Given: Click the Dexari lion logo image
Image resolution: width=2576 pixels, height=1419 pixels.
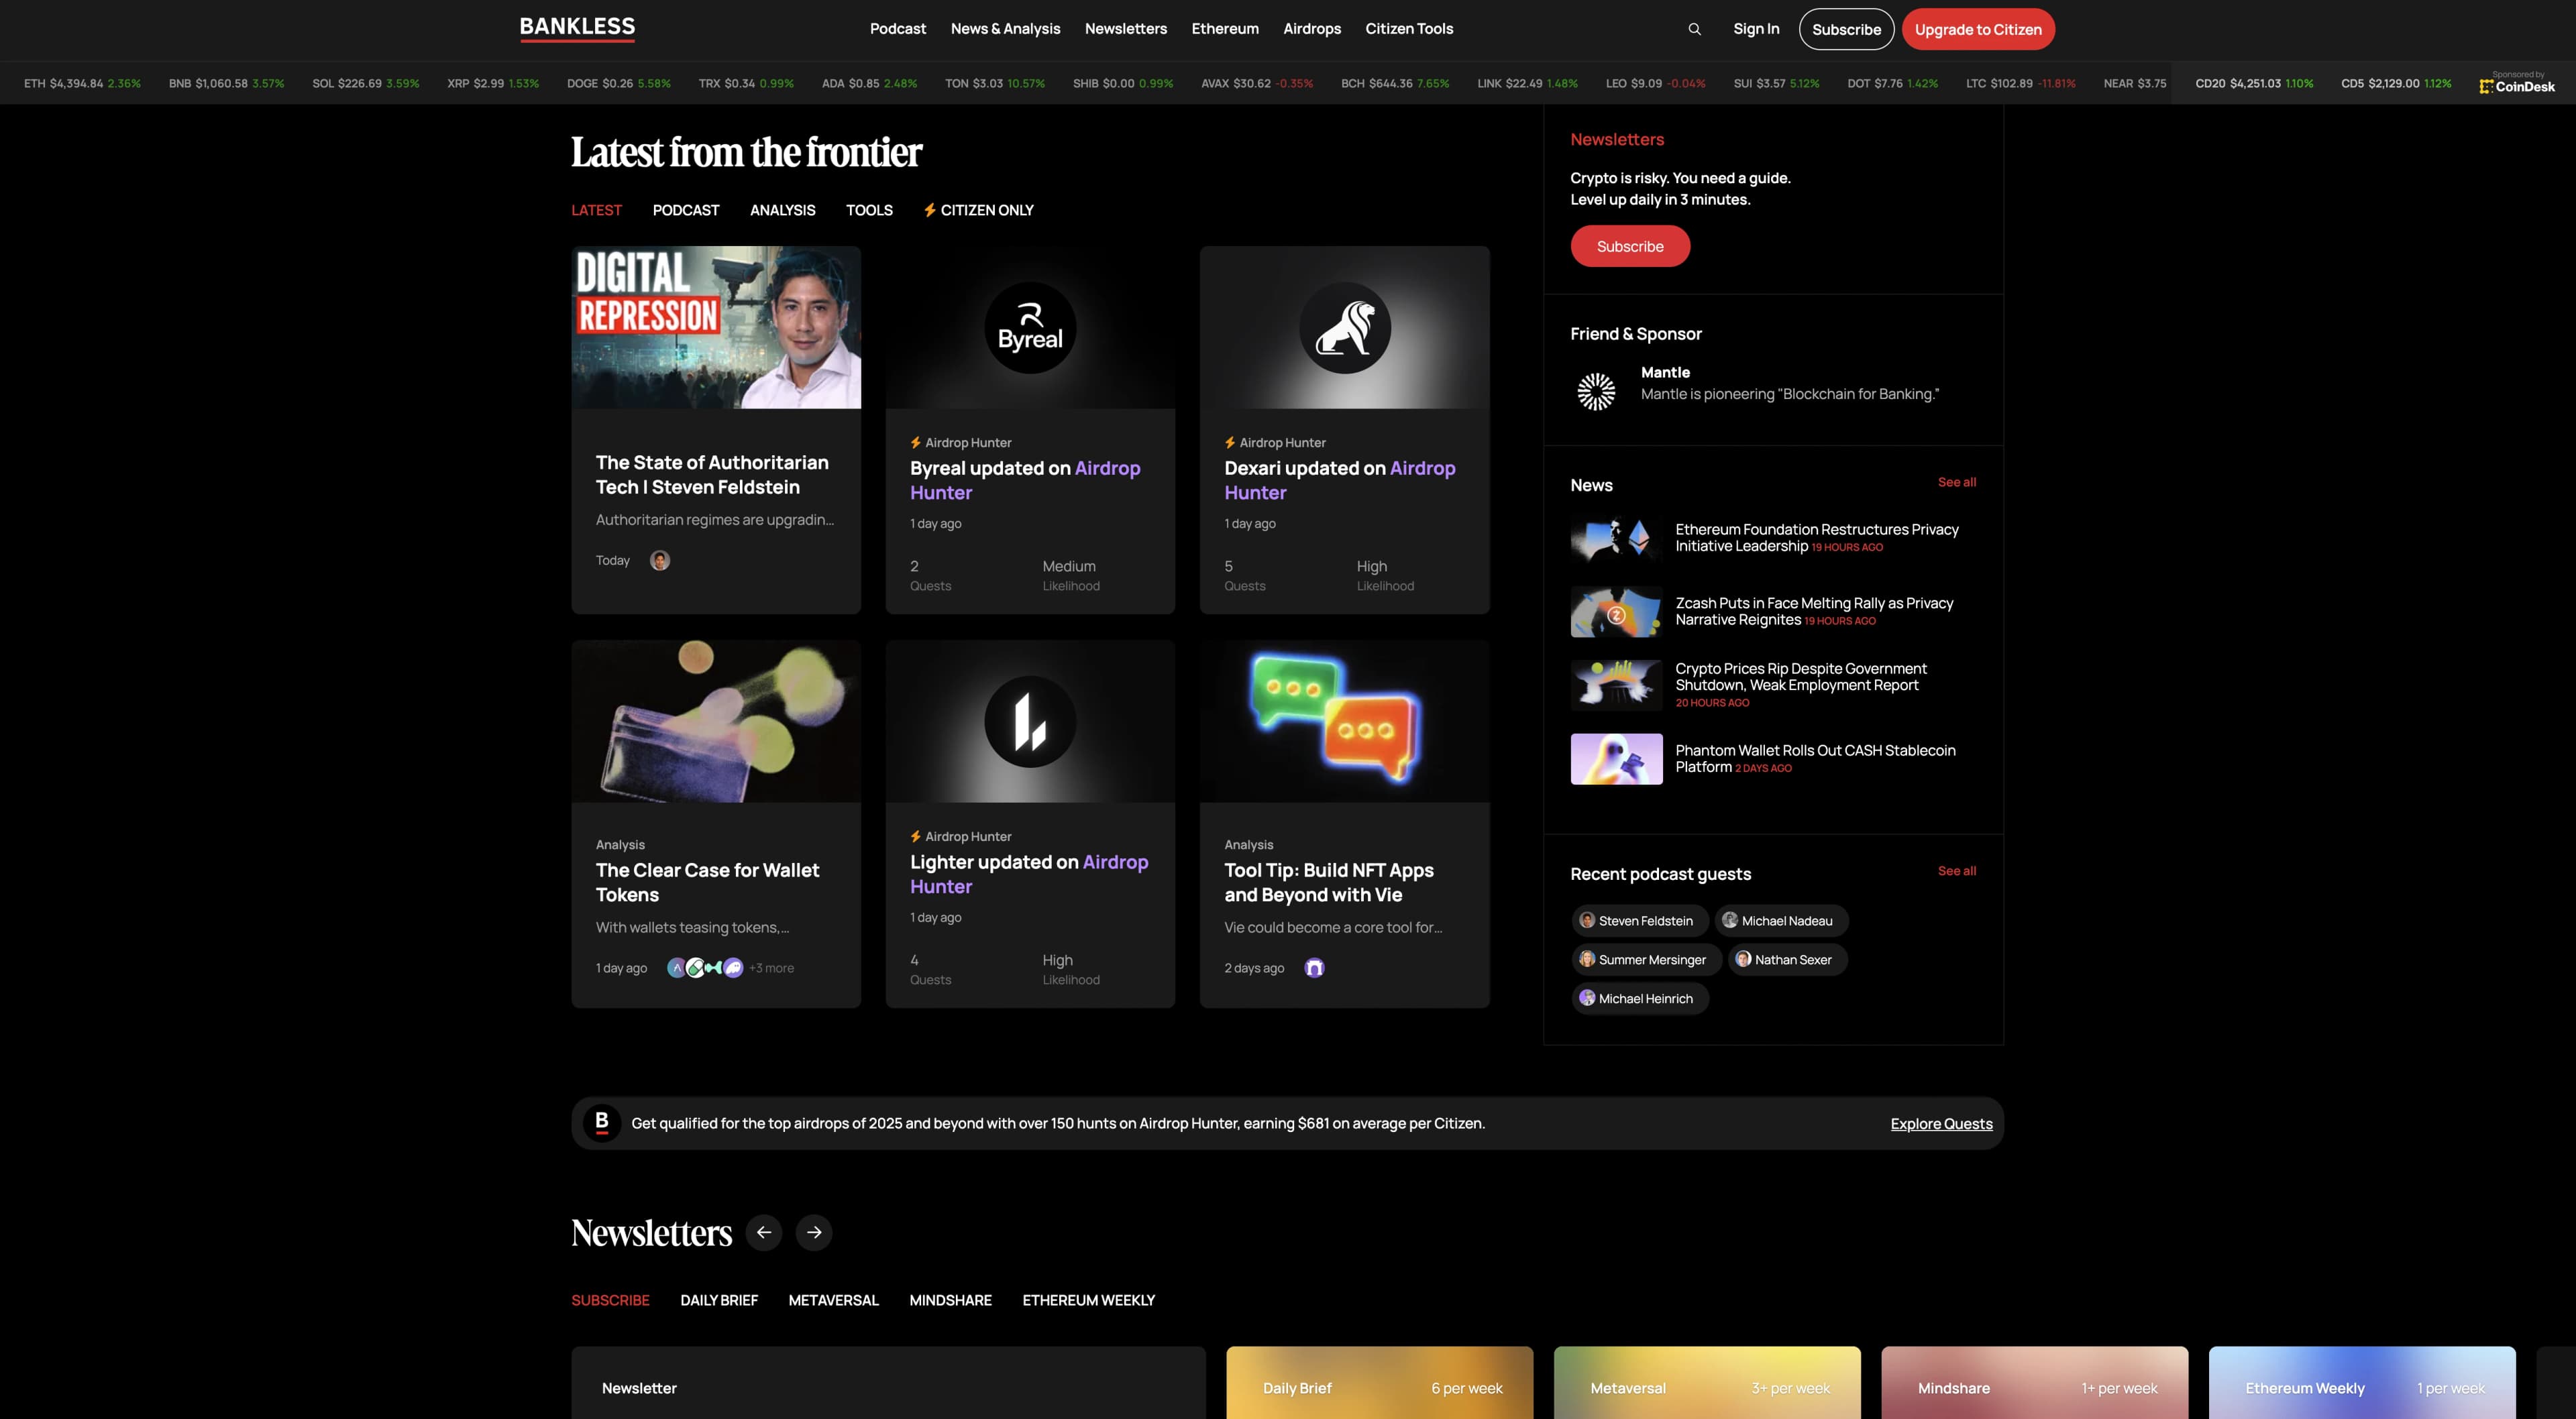Looking at the screenshot, I should click(1344, 328).
